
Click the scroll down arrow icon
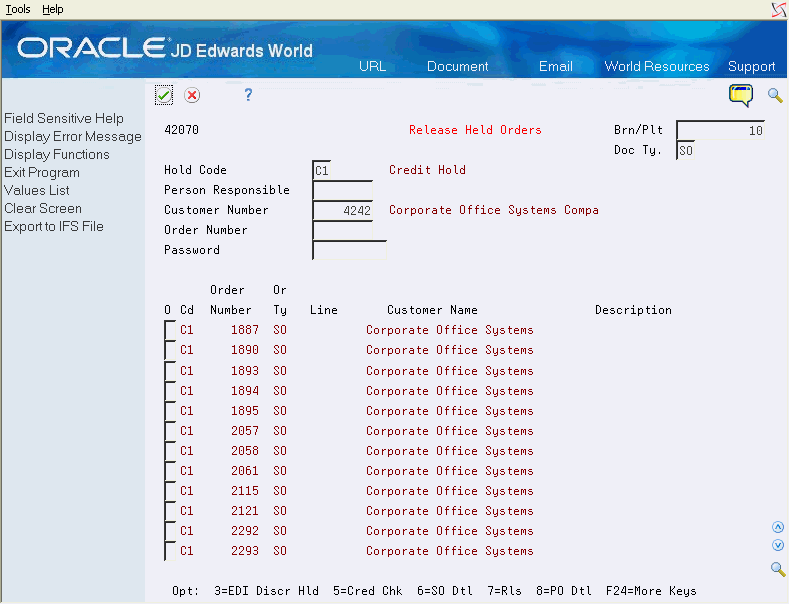[x=778, y=545]
